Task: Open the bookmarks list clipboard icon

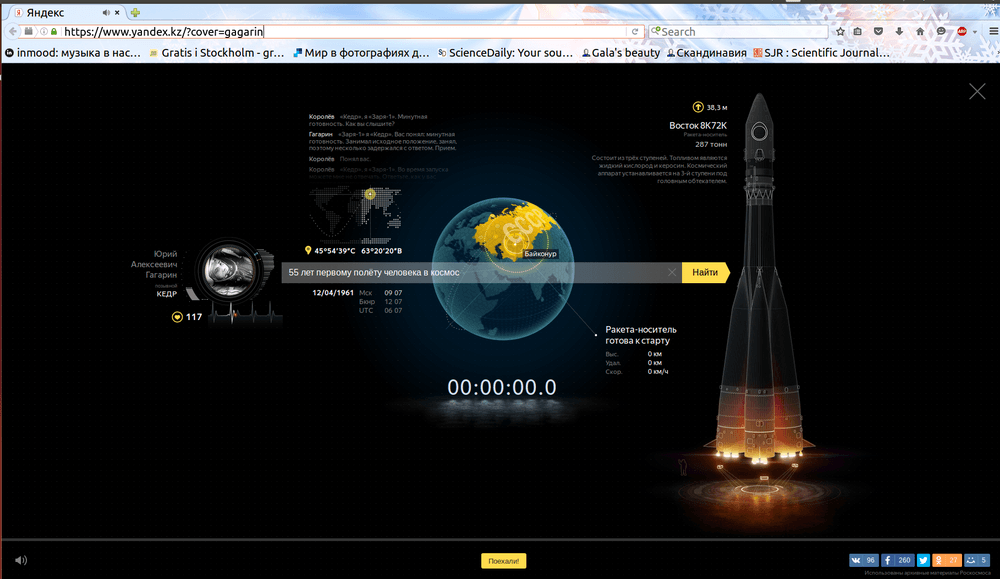Action: 858,31
